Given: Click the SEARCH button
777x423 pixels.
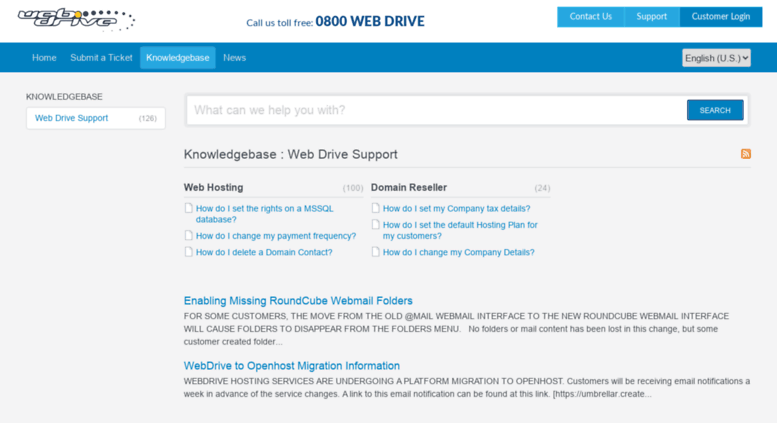Looking at the screenshot, I should [x=715, y=110].
